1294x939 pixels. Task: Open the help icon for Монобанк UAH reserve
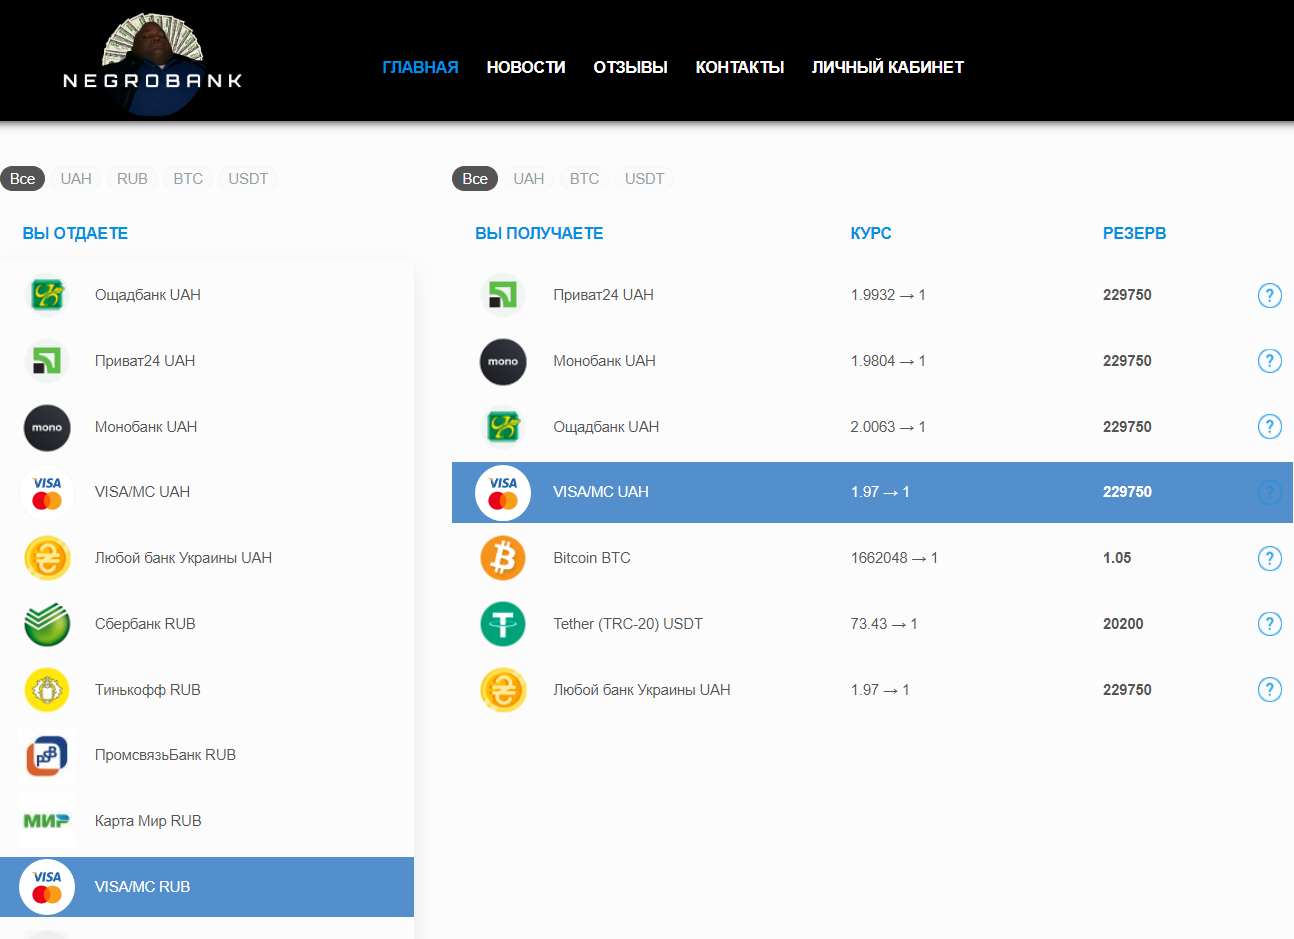1269,361
